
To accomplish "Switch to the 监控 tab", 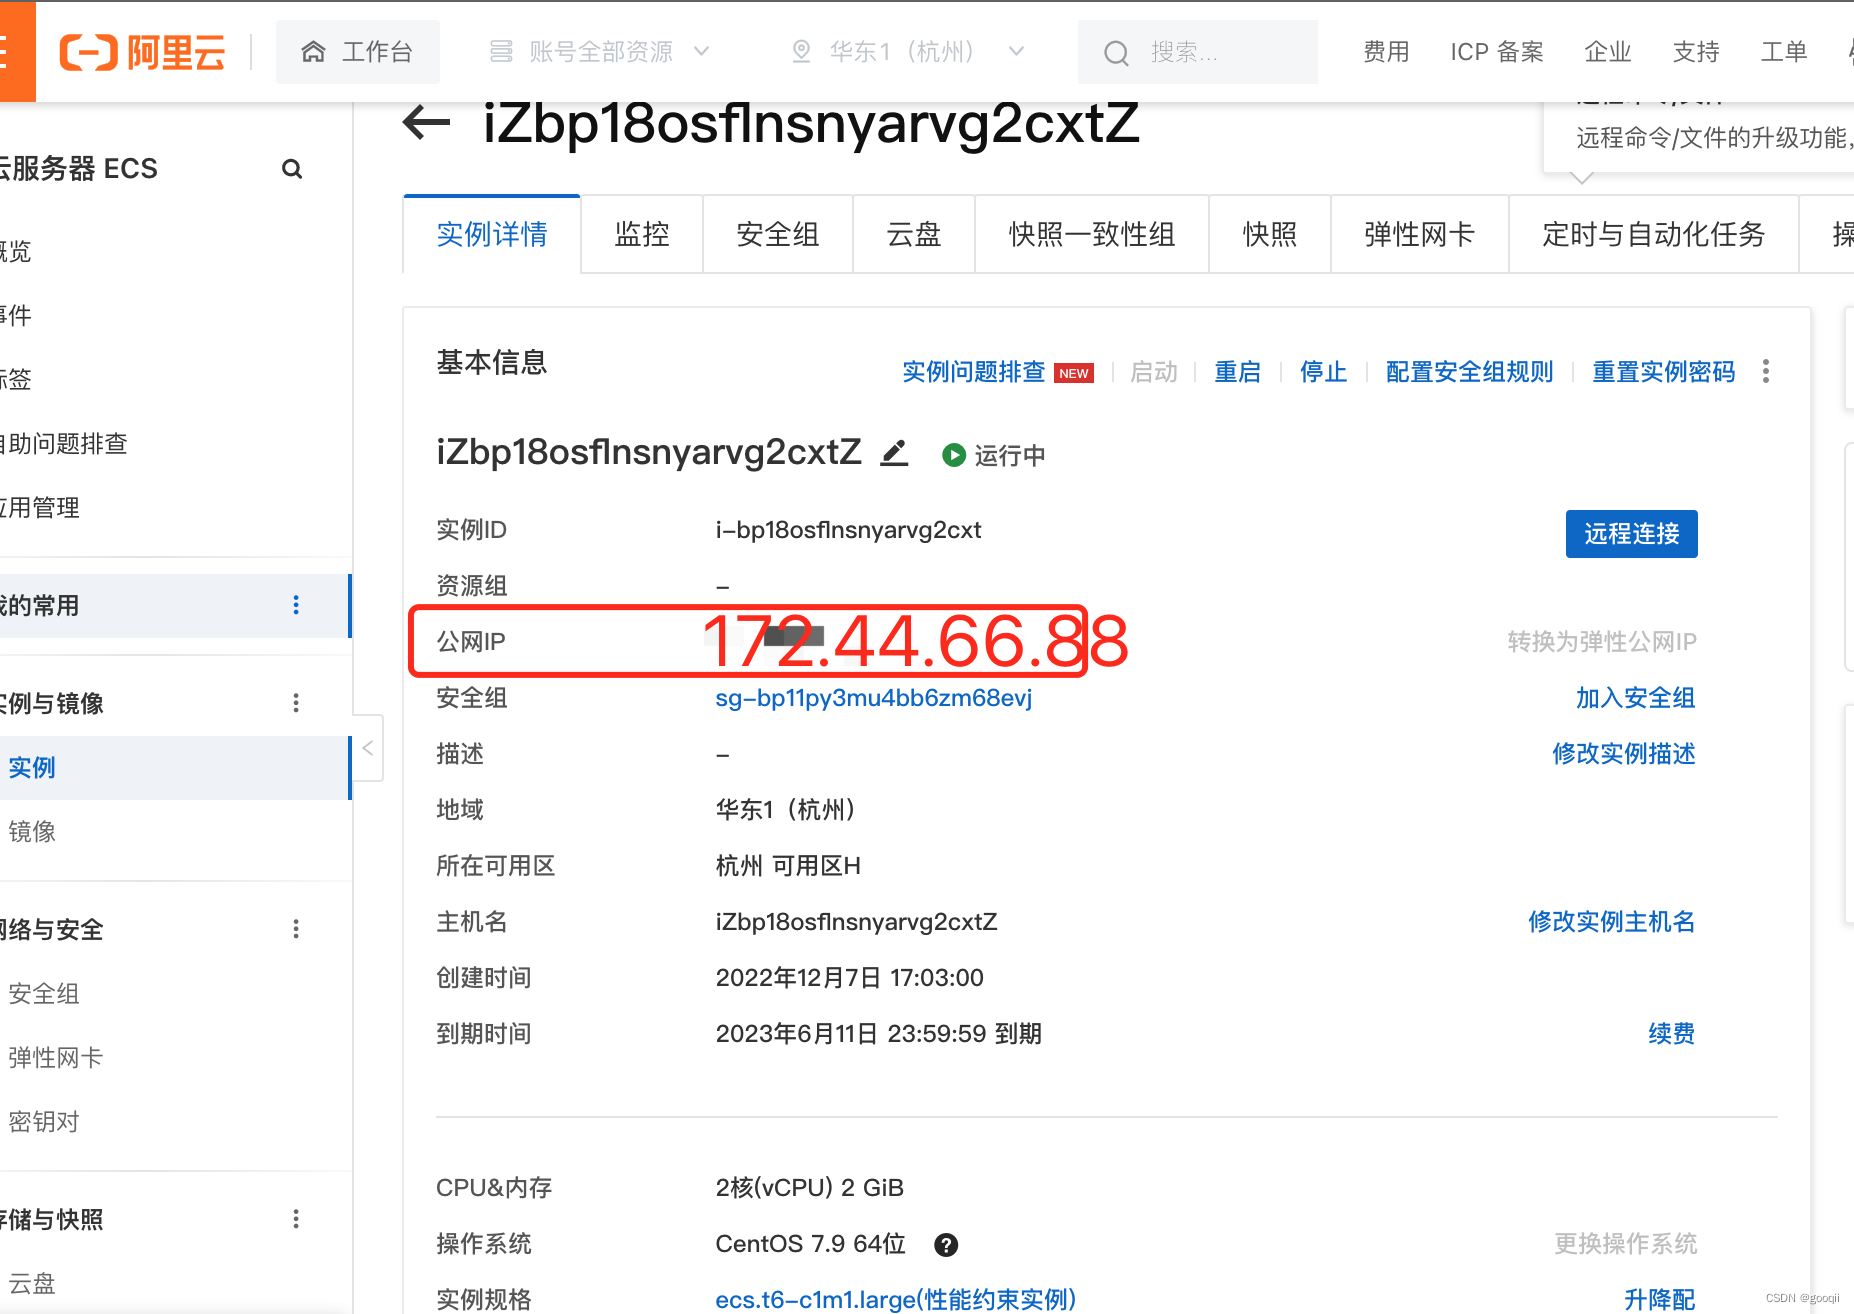I will coord(642,234).
